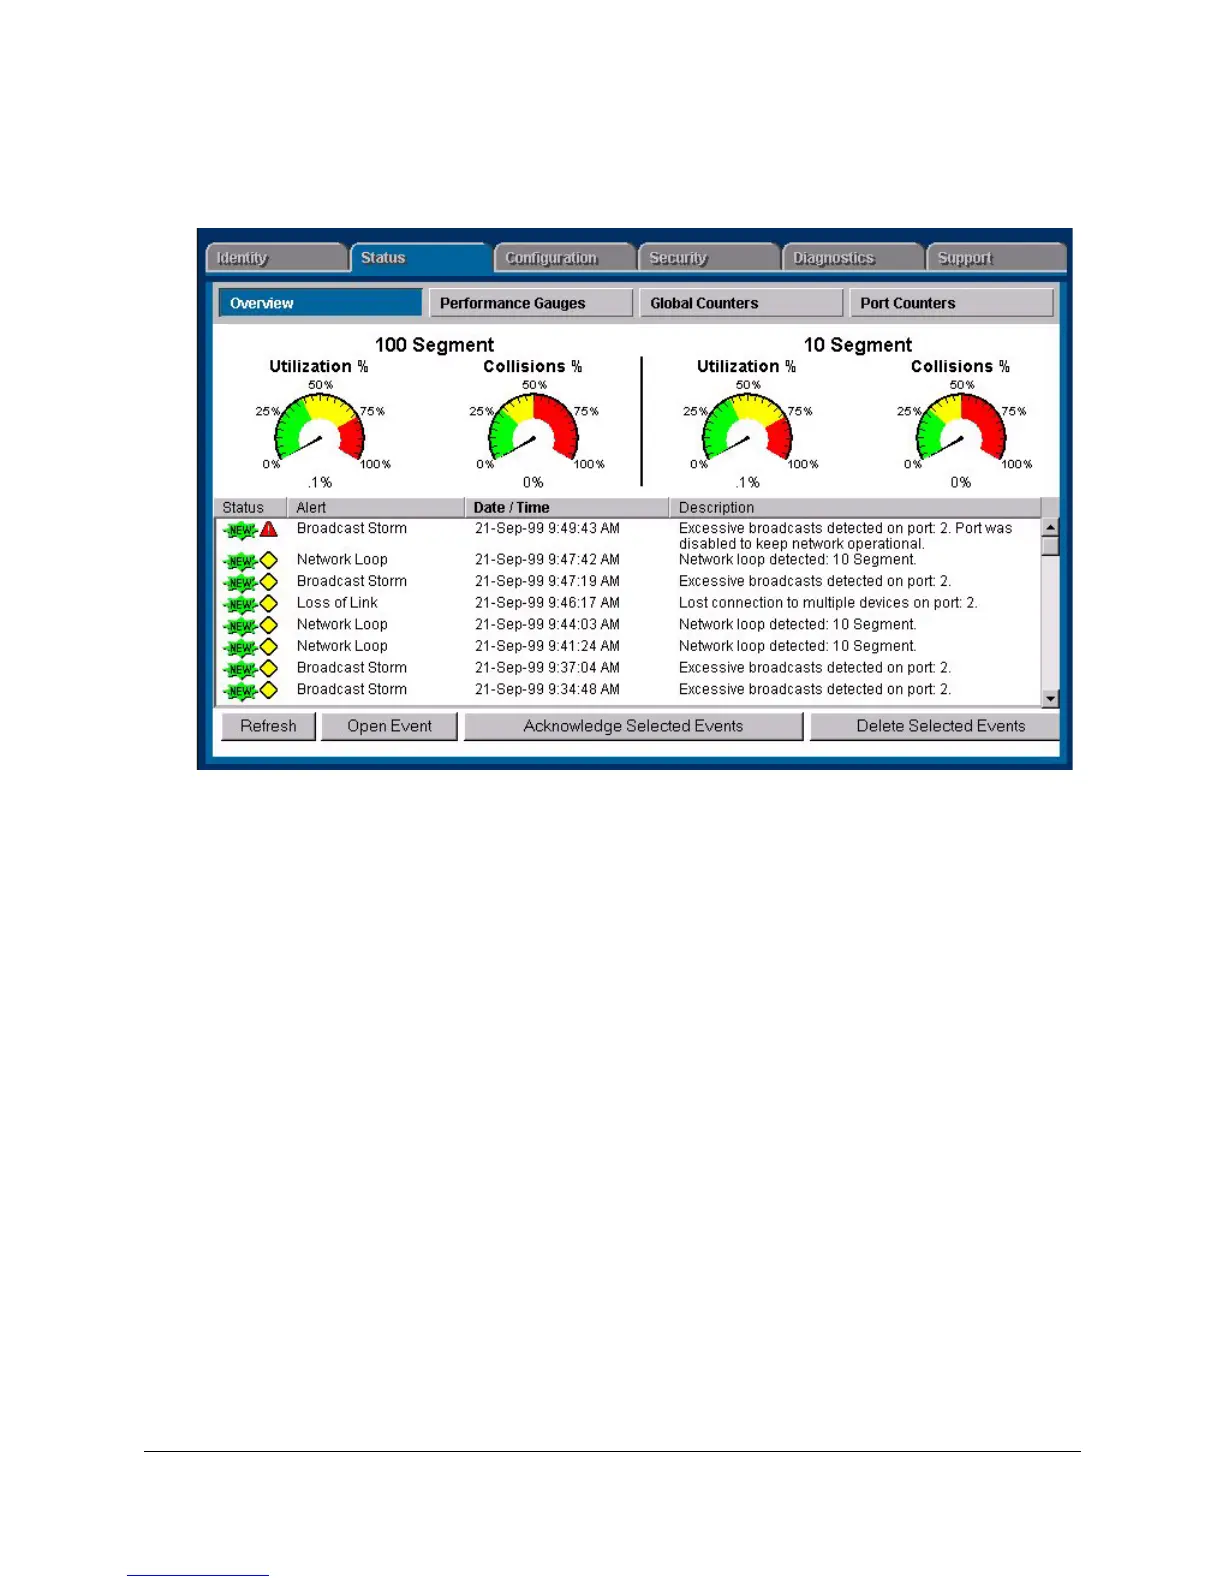The width and height of the screenshot is (1224, 1584).
Task: Open Port Counters page
Action: (x=951, y=303)
